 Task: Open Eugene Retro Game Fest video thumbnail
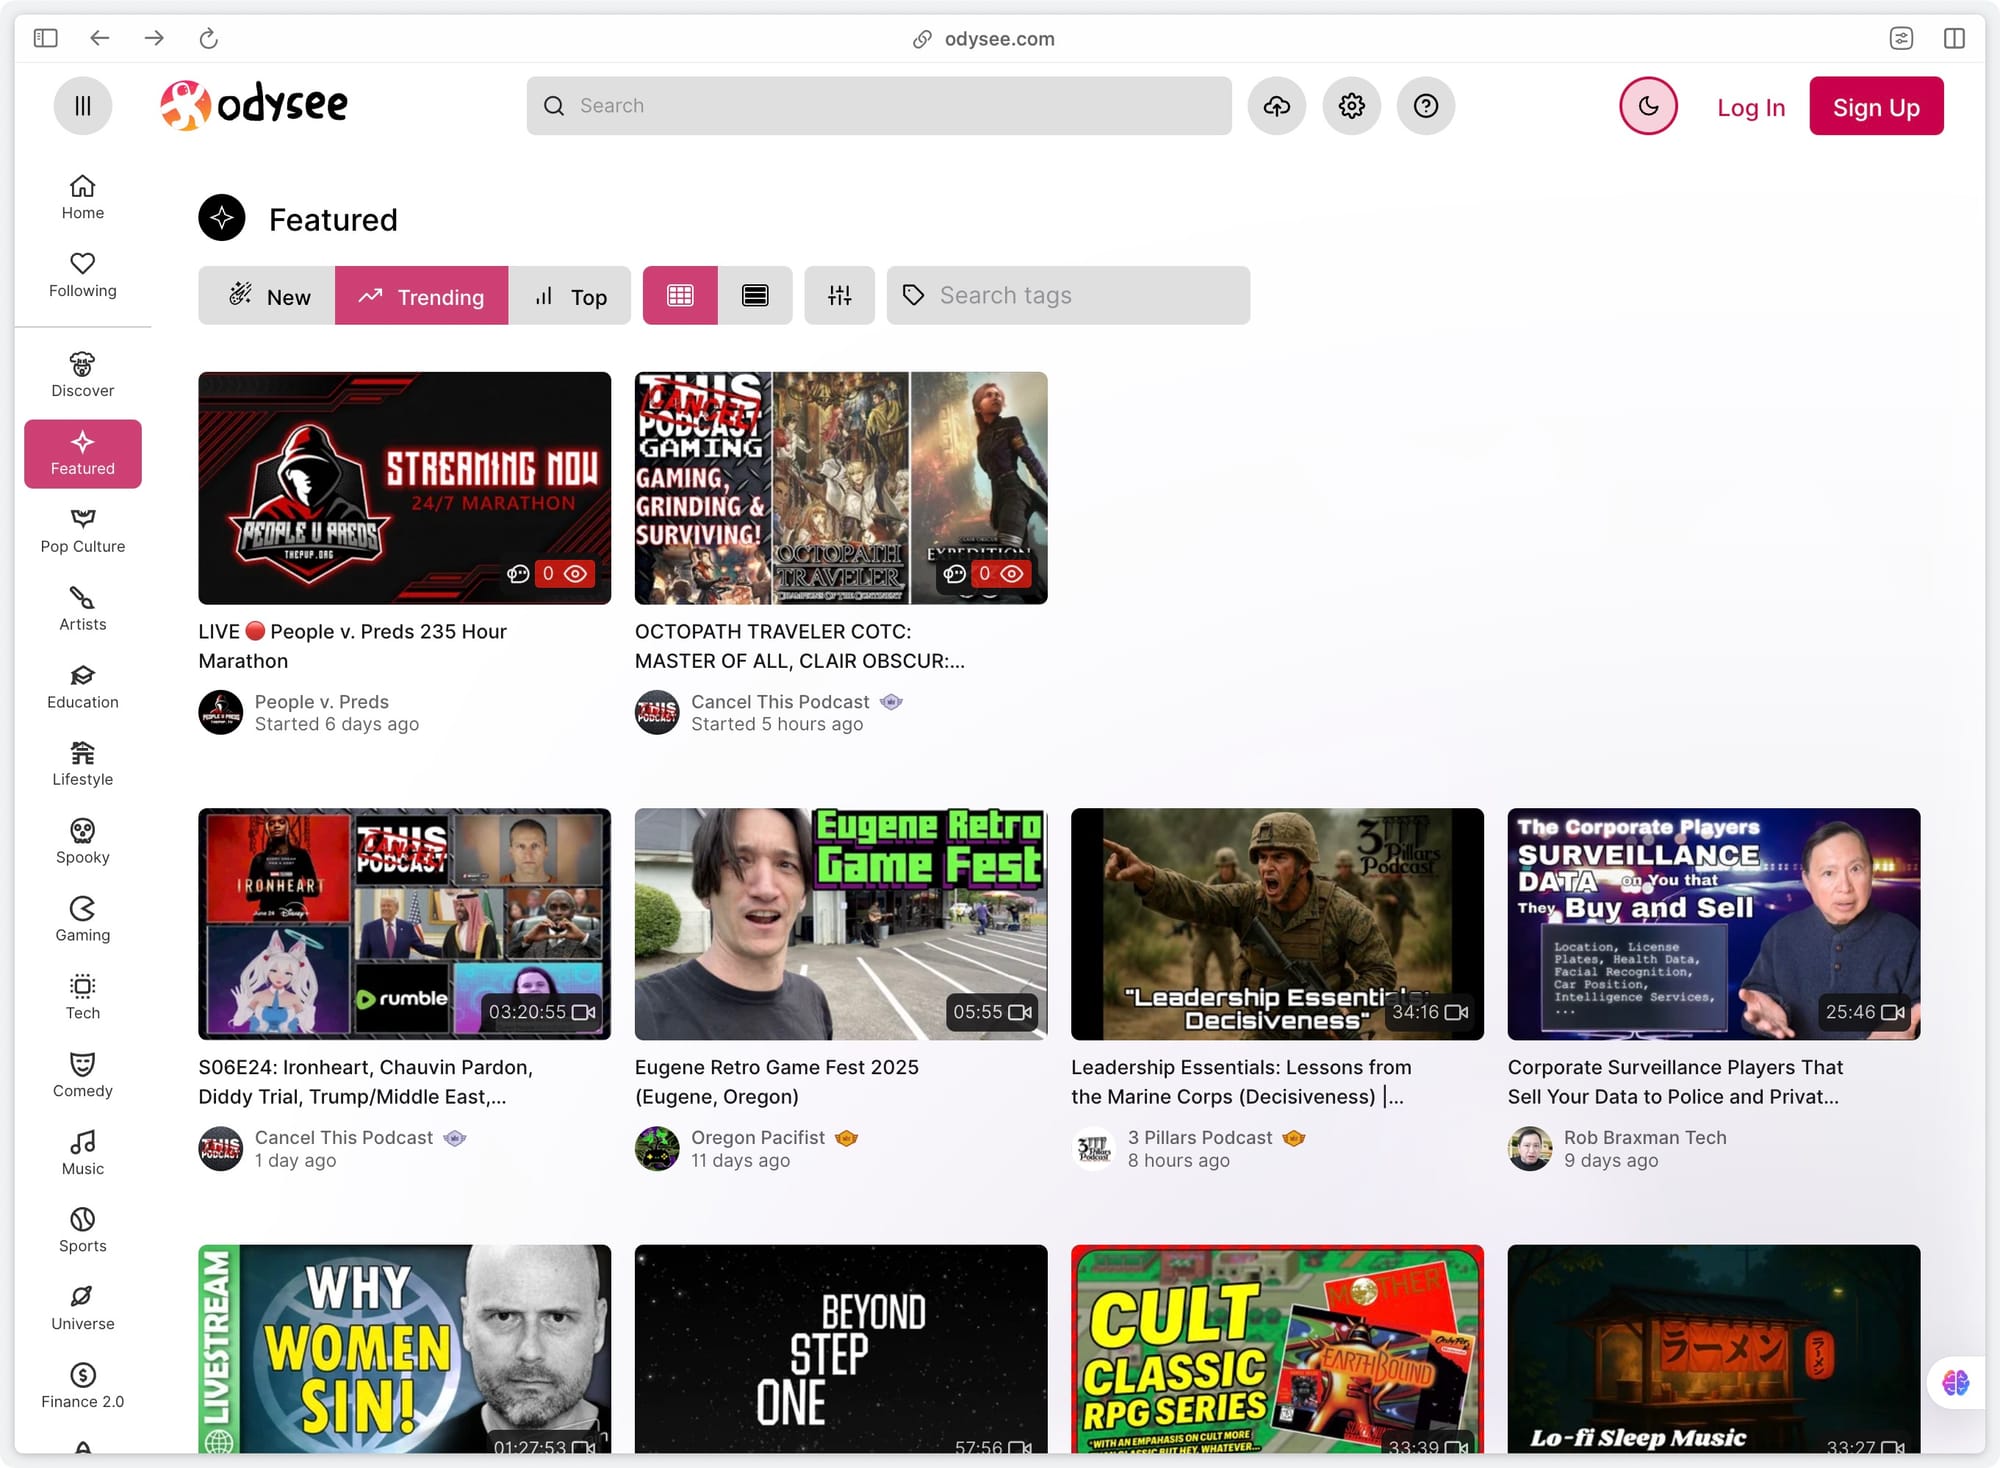840,923
